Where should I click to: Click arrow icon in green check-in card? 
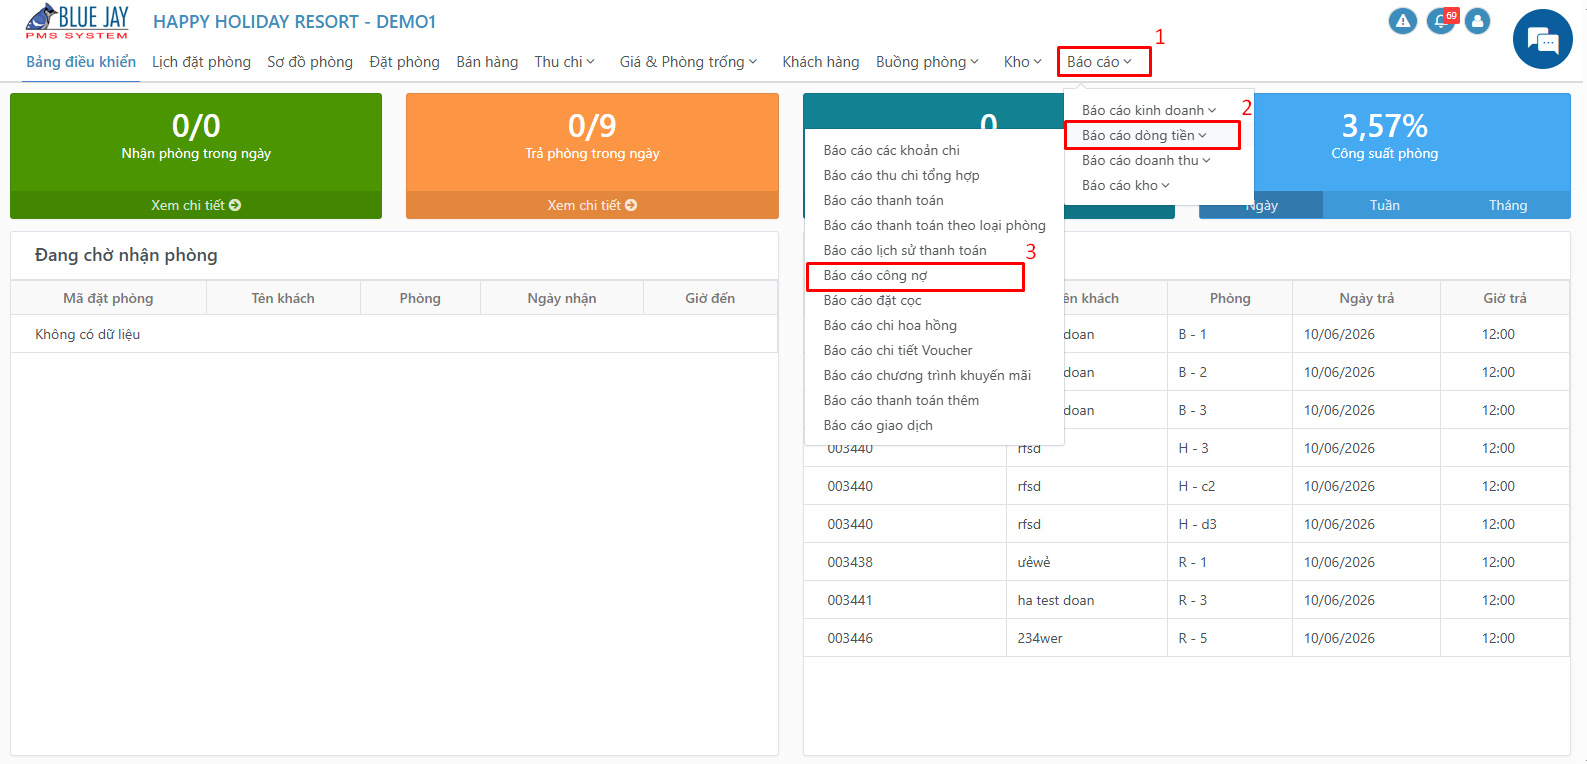click(235, 205)
